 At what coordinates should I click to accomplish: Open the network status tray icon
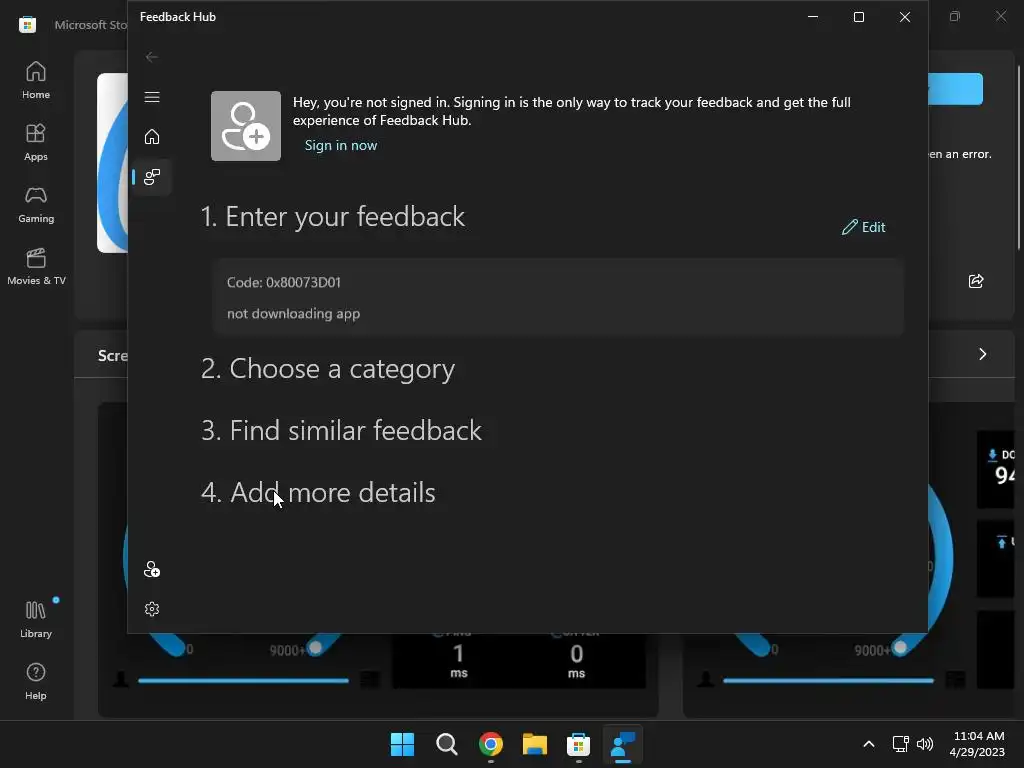pos(901,744)
